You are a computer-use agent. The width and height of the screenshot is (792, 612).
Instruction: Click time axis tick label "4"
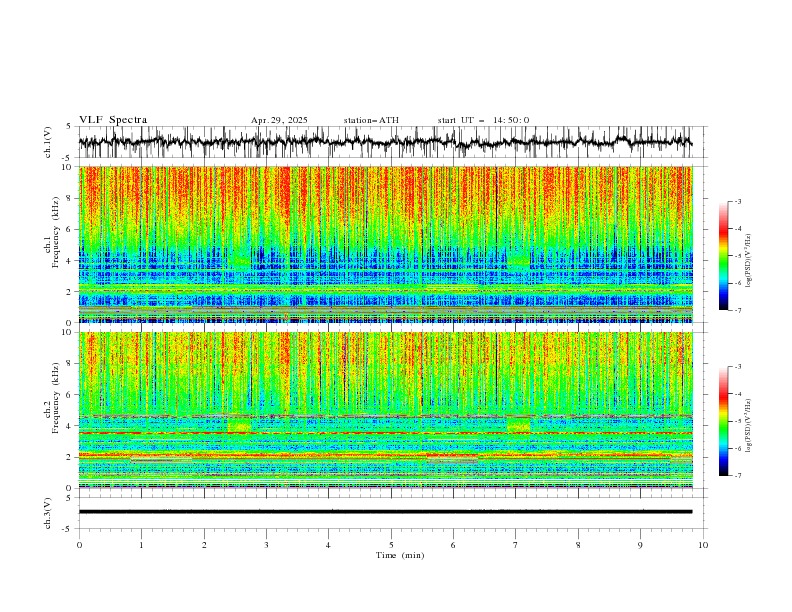(329, 545)
